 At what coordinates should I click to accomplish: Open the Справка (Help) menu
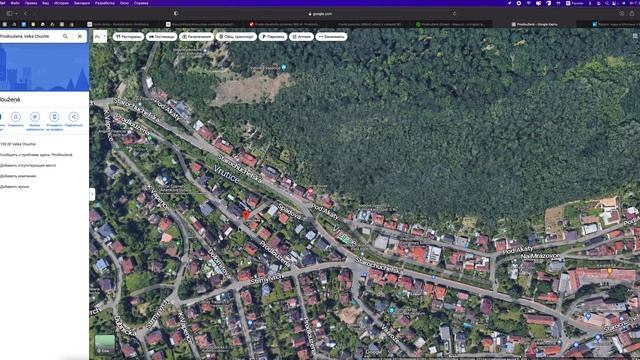(x=141, y=3)
